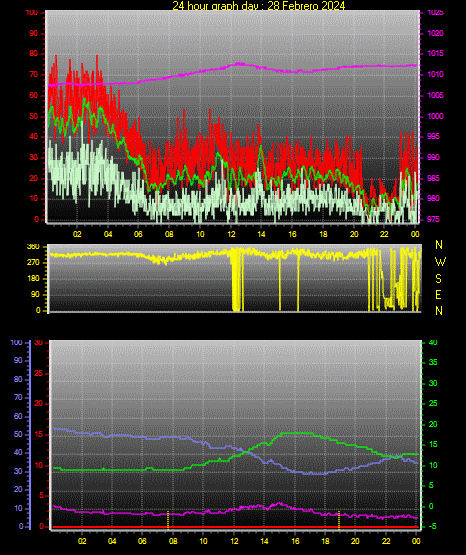
Task: Click the red wind speed label 50
Action: pos(34,116)
